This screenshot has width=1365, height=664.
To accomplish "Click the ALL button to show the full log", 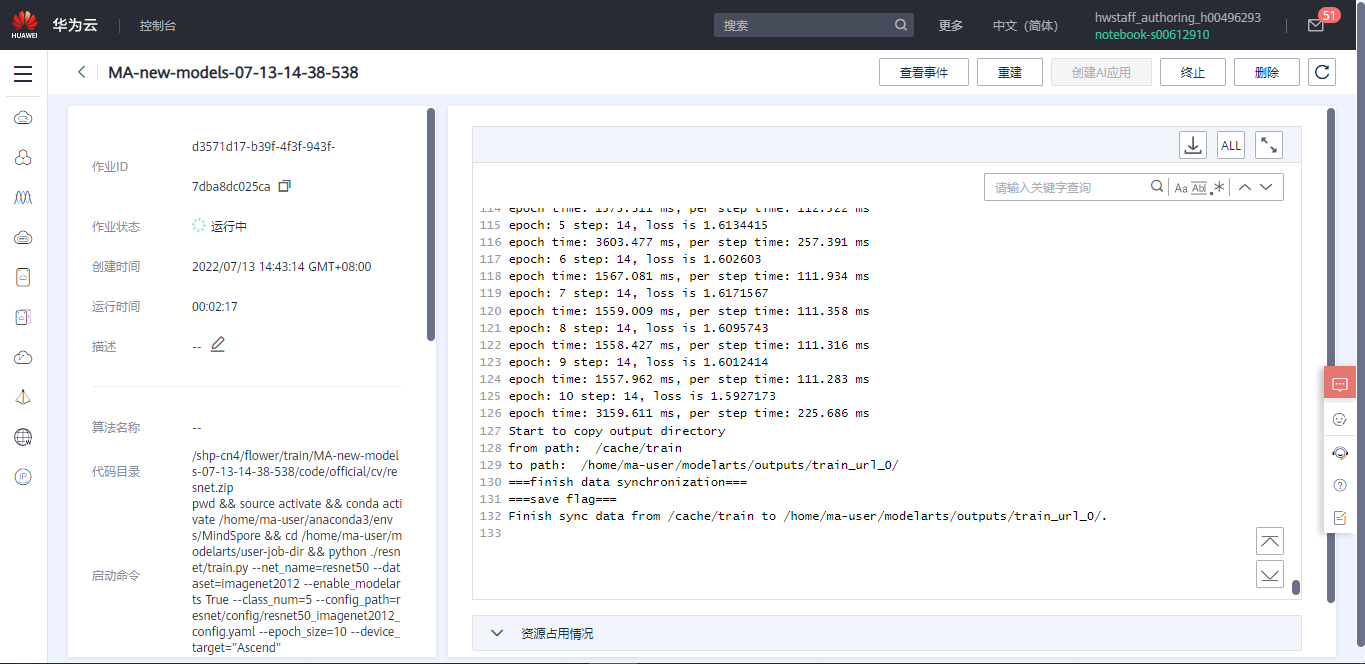I will pos(1231,145).
